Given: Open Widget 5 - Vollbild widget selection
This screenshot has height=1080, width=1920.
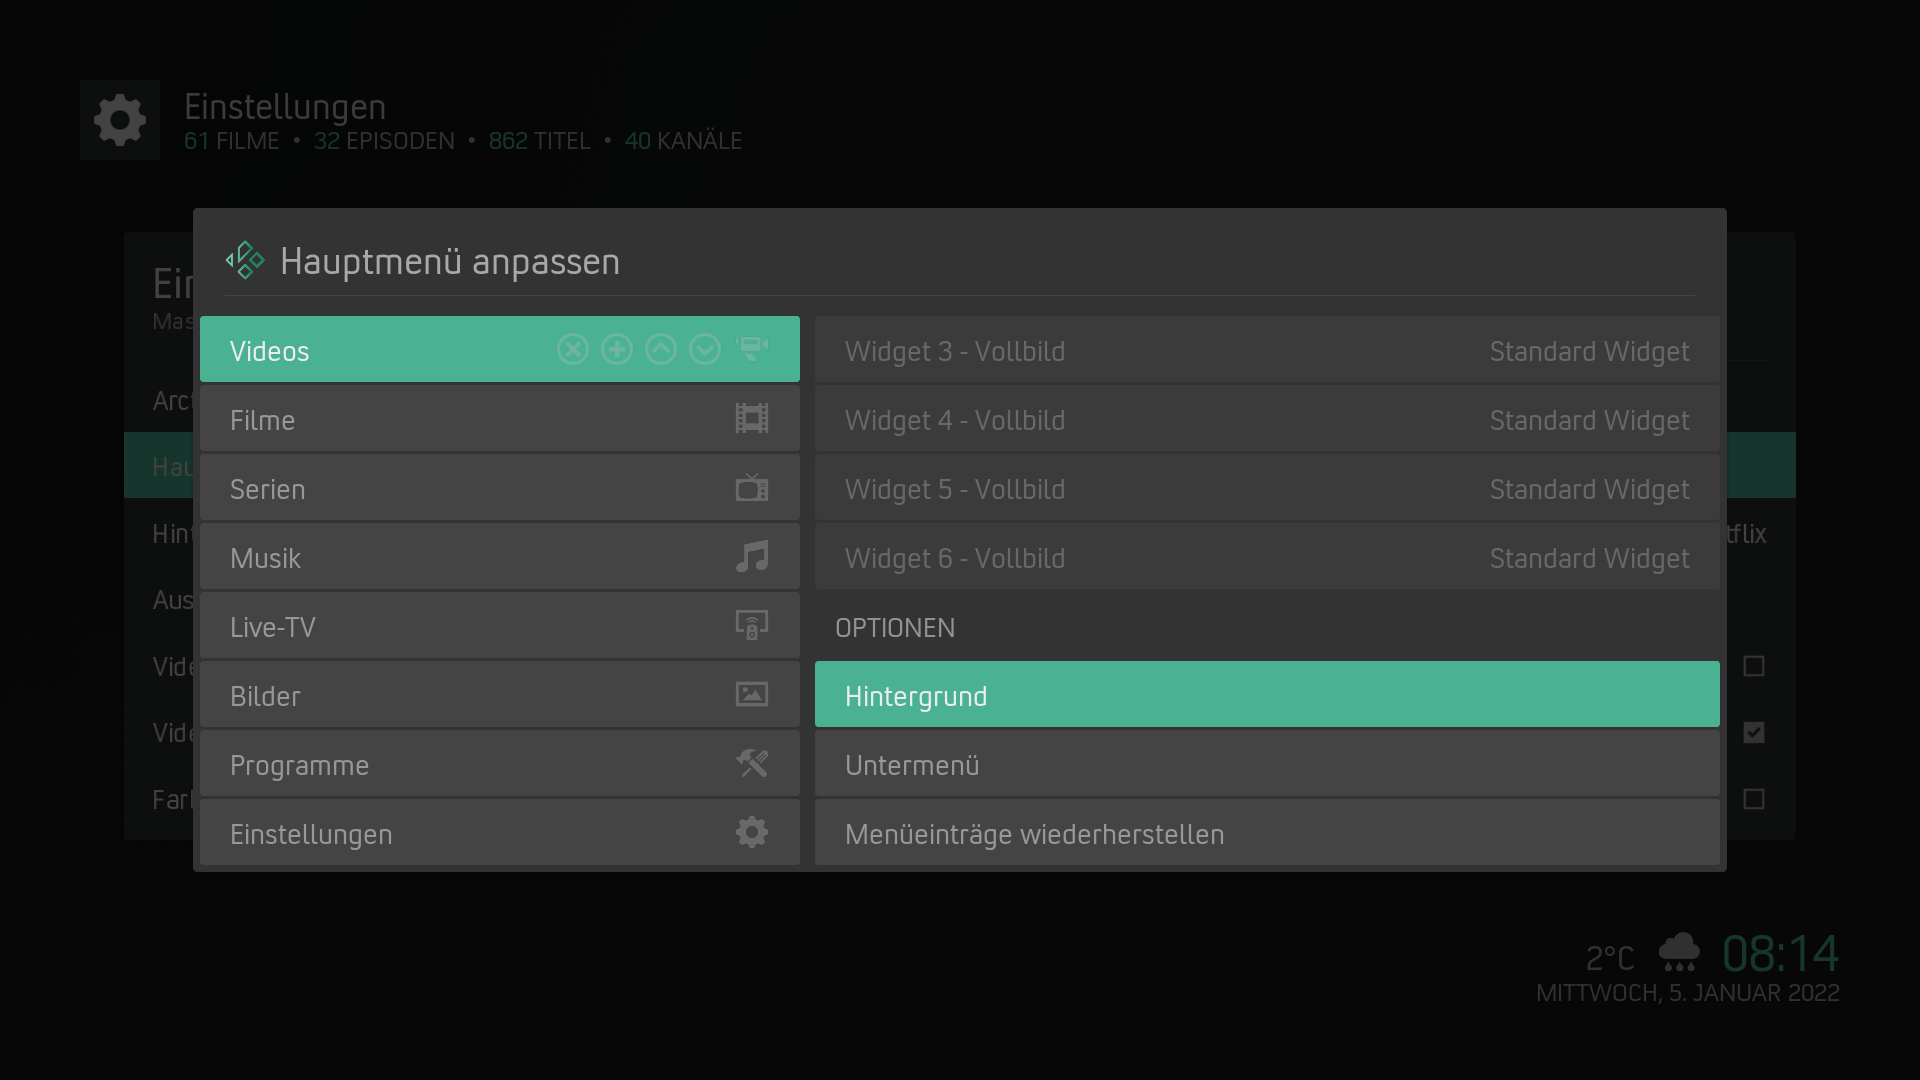Looking at the screenshot, I should click(x=1267, y=488).
